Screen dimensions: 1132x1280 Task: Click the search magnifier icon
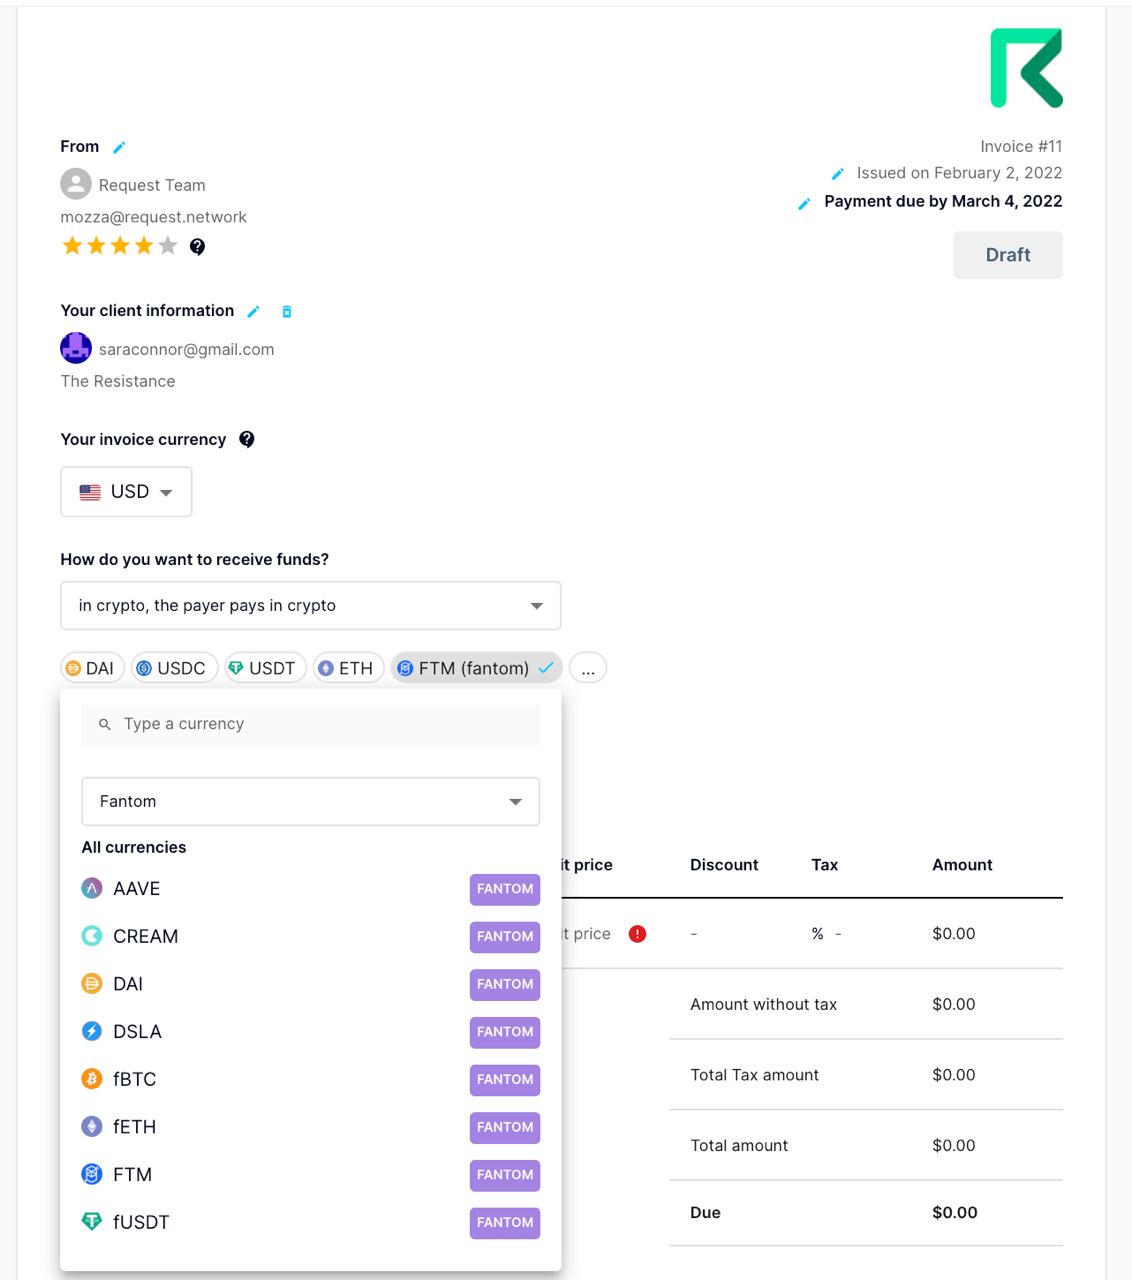105,724
